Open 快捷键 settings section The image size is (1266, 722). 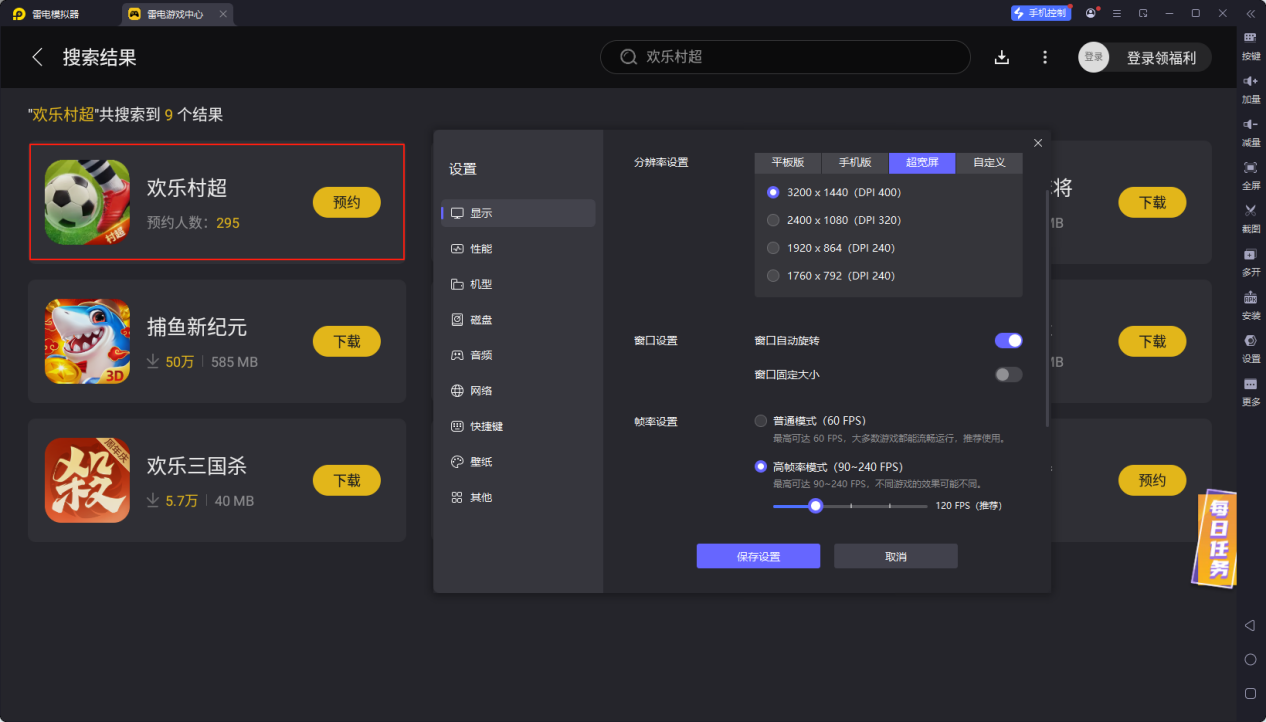pos(518,426)
